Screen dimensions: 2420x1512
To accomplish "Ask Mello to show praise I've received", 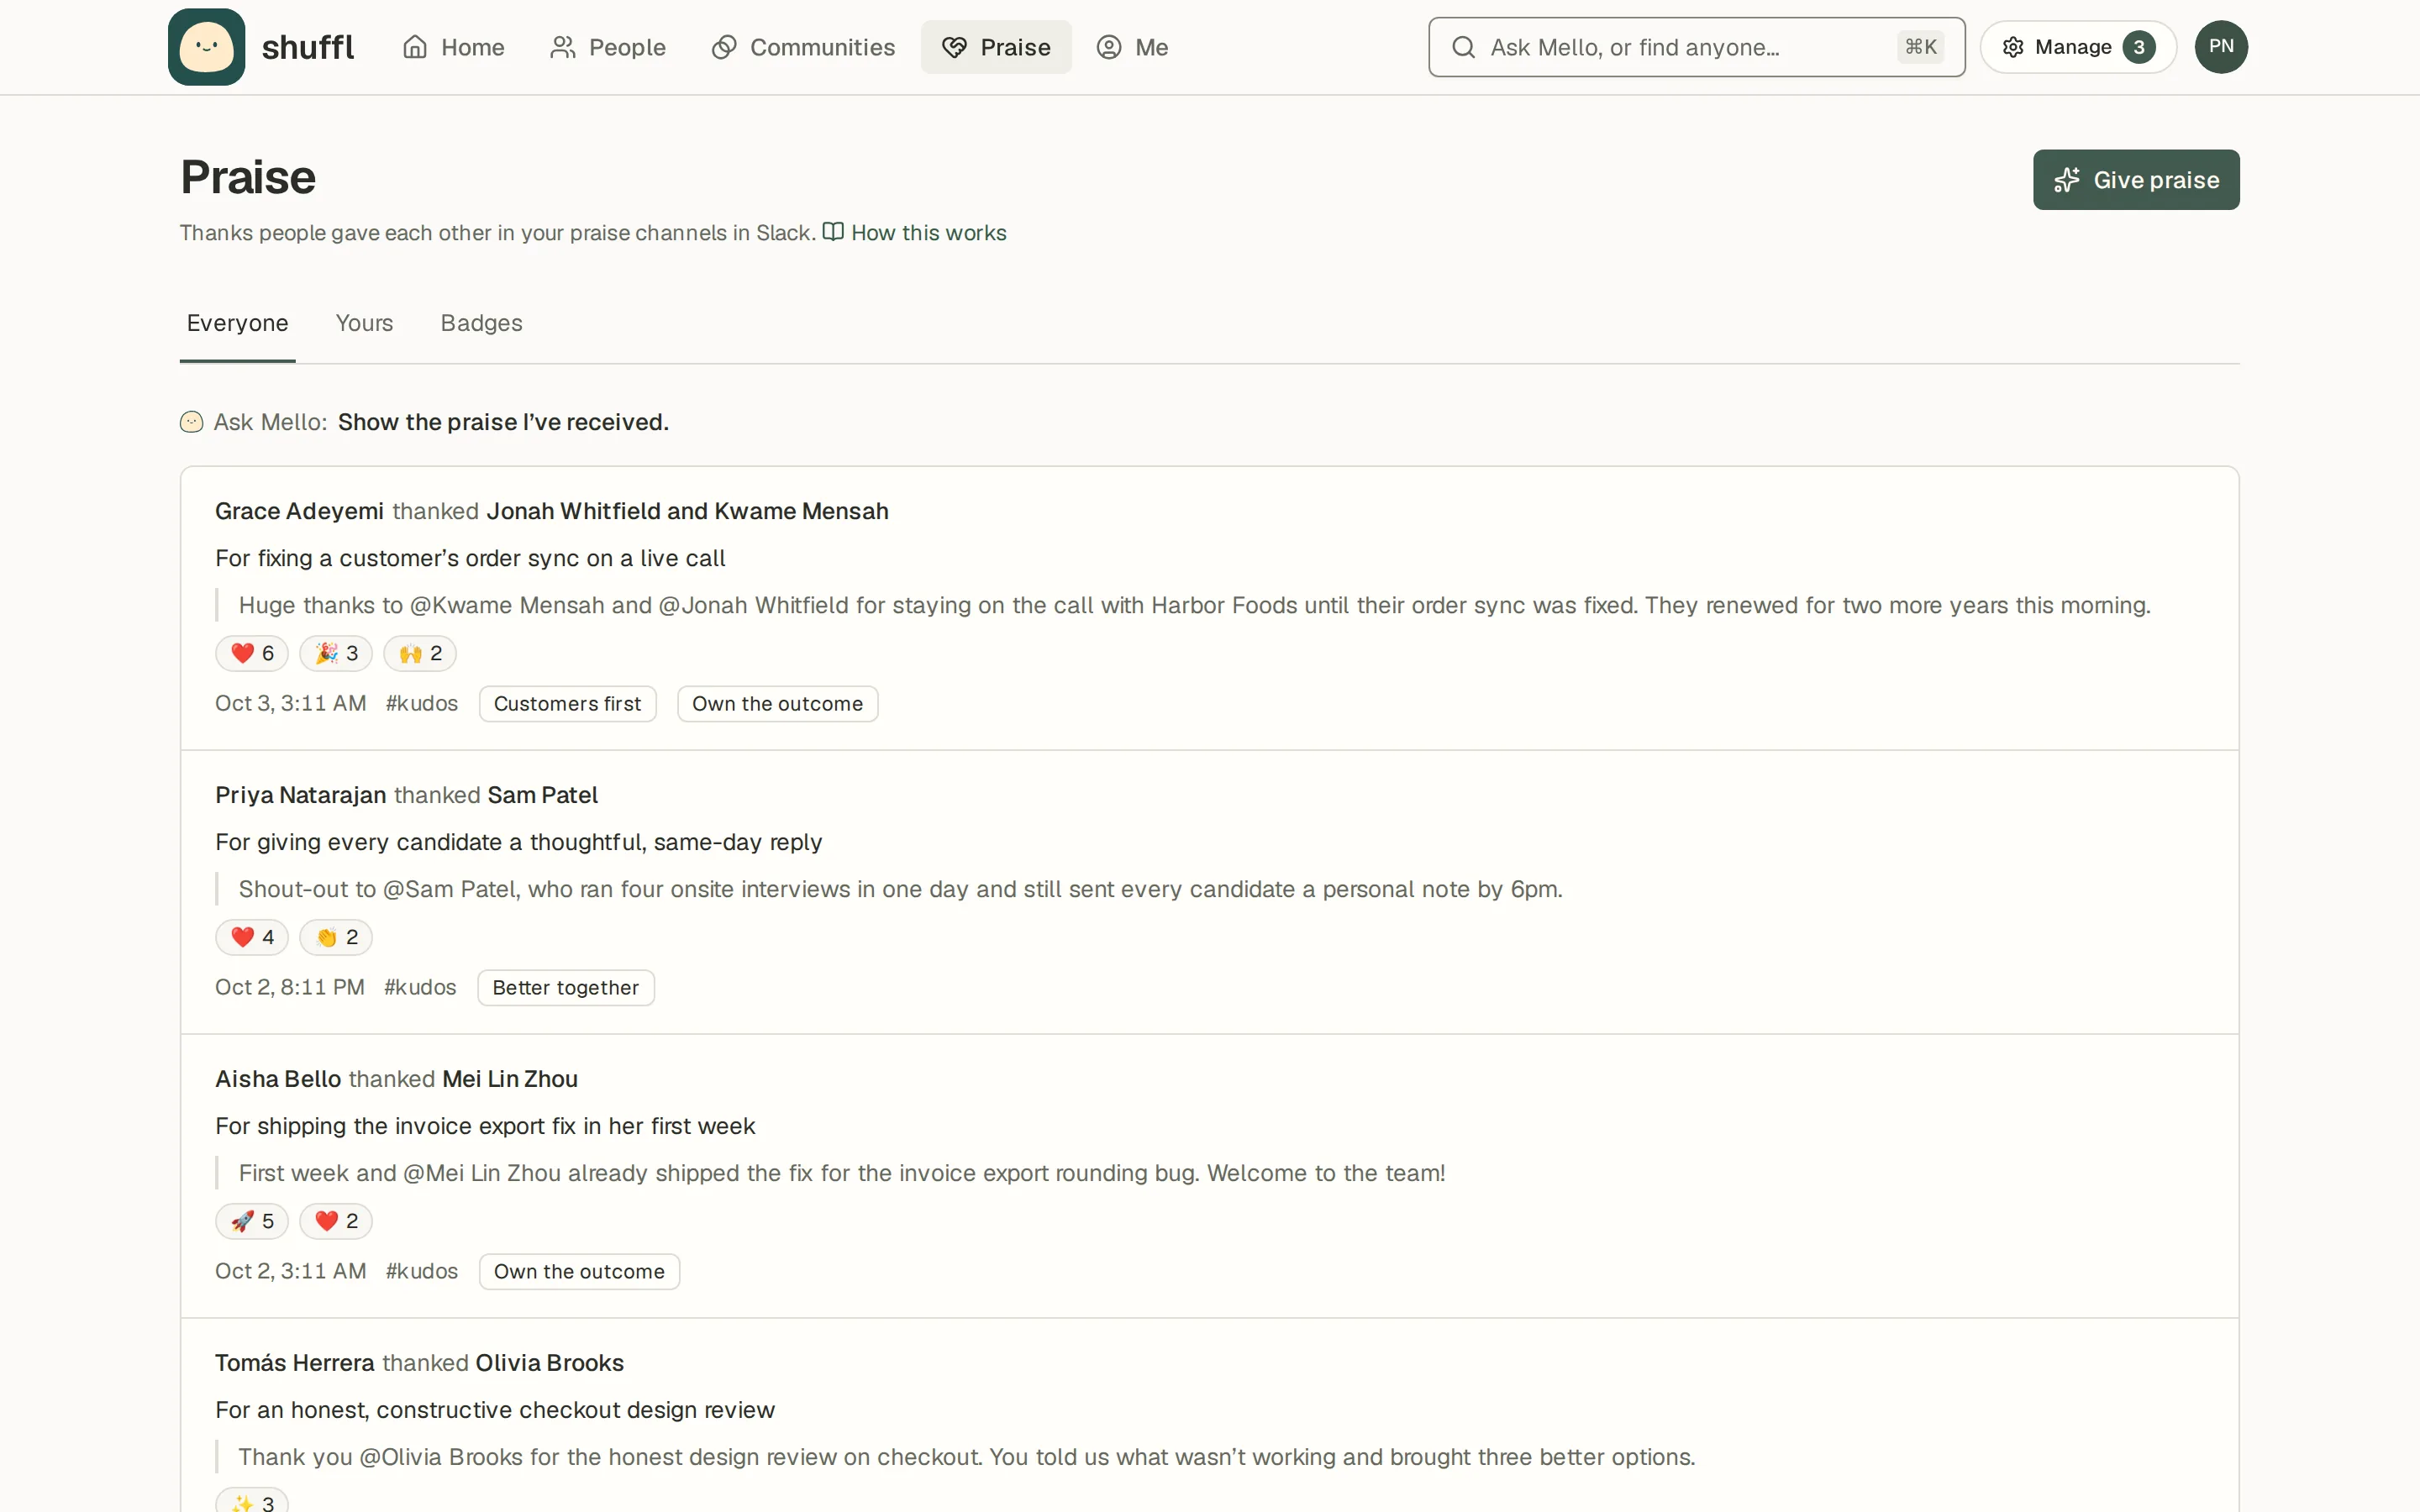I will 503,422.
